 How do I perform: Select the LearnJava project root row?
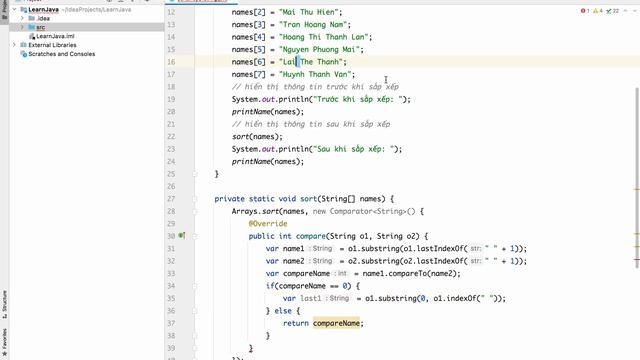[x=87, y=9]
